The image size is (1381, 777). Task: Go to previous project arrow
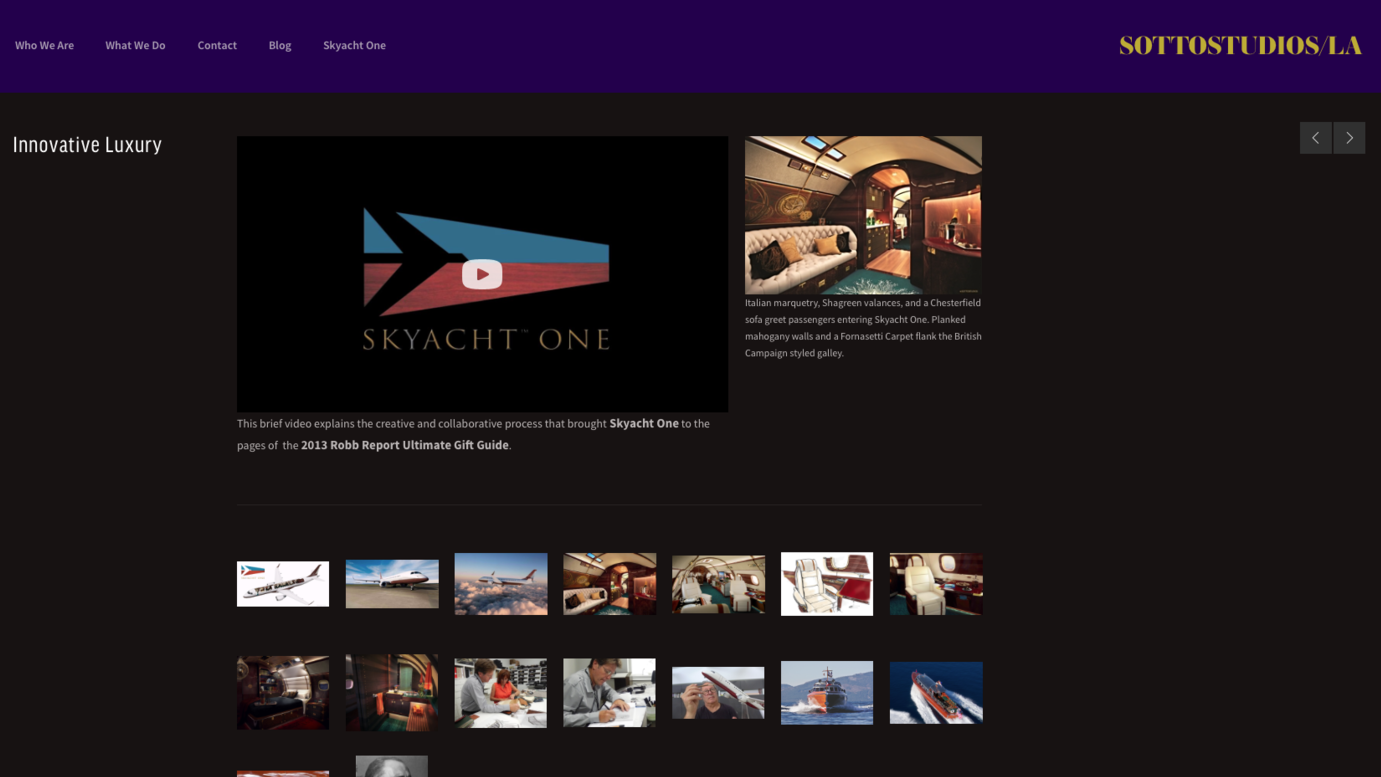click(x=1315, y=138)
